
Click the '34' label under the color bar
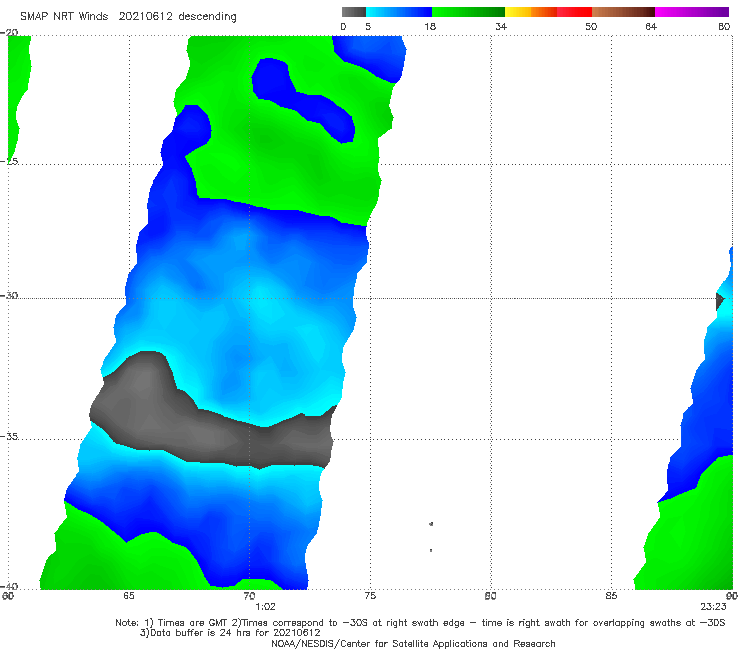tap(501, 26)
